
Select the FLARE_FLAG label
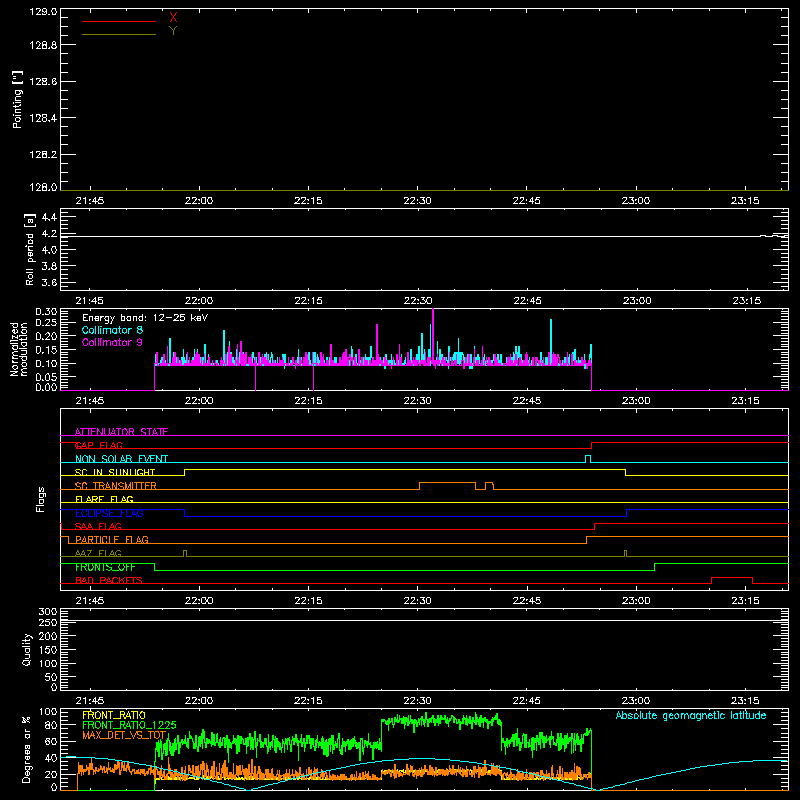point(104,499)
